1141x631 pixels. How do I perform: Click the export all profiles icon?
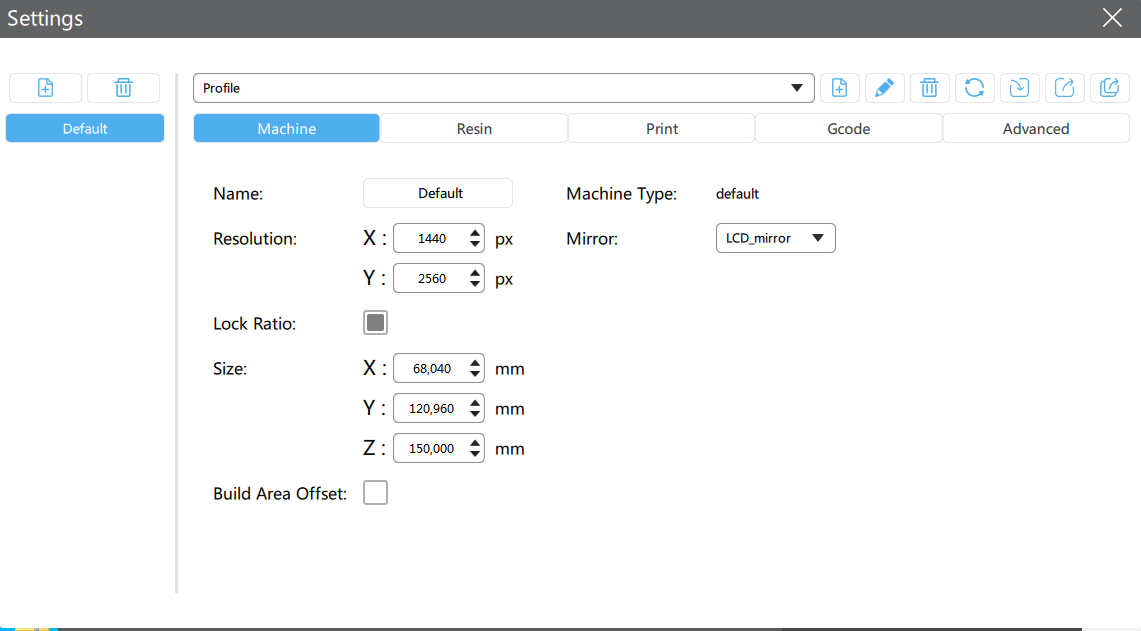click(x=1109, y=88)
